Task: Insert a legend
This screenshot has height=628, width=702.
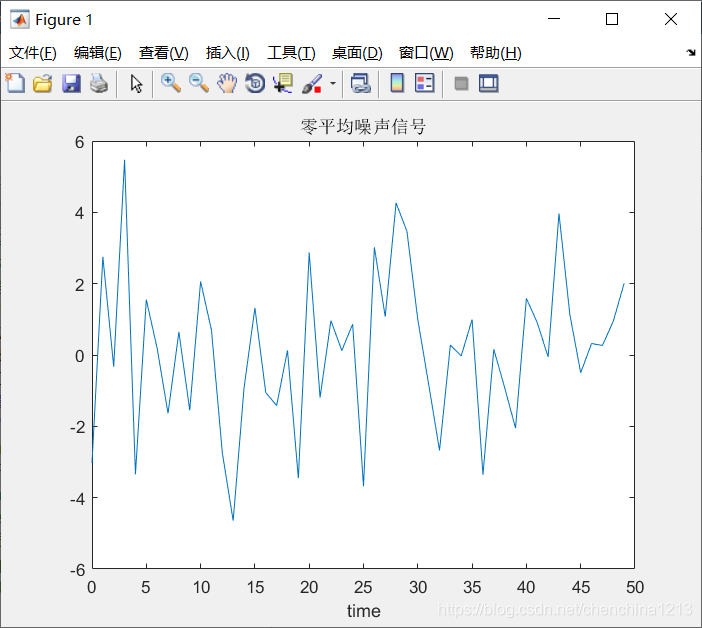Action: pyautogui.click(x=425, y=83)
